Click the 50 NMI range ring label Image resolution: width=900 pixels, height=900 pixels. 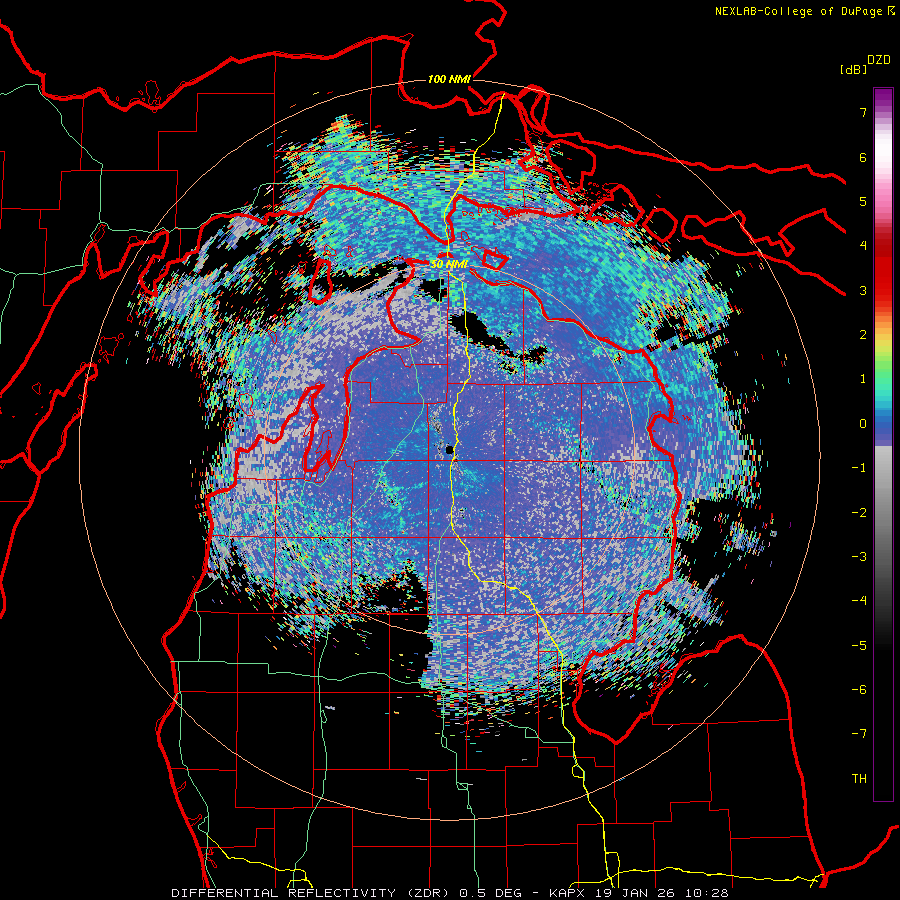(x=449, y=264)
